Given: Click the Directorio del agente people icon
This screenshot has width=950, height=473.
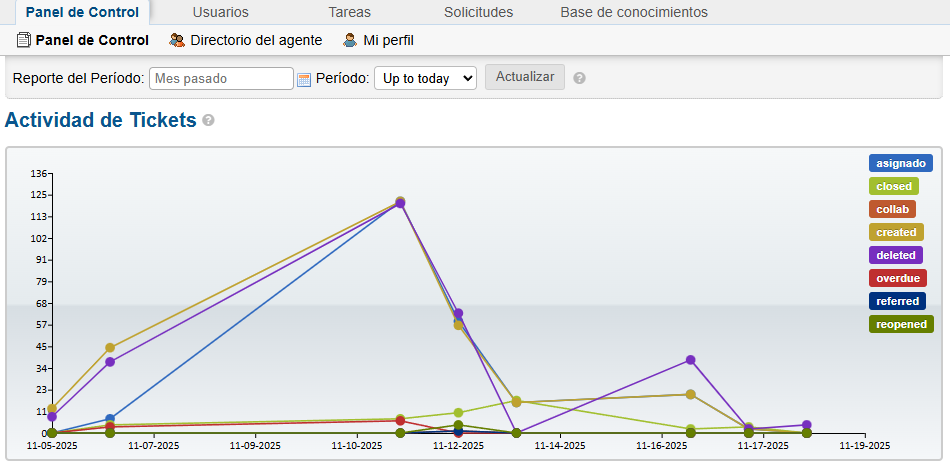Looking at the screenshot, I should pyautogui.click(x=177, y=41).
